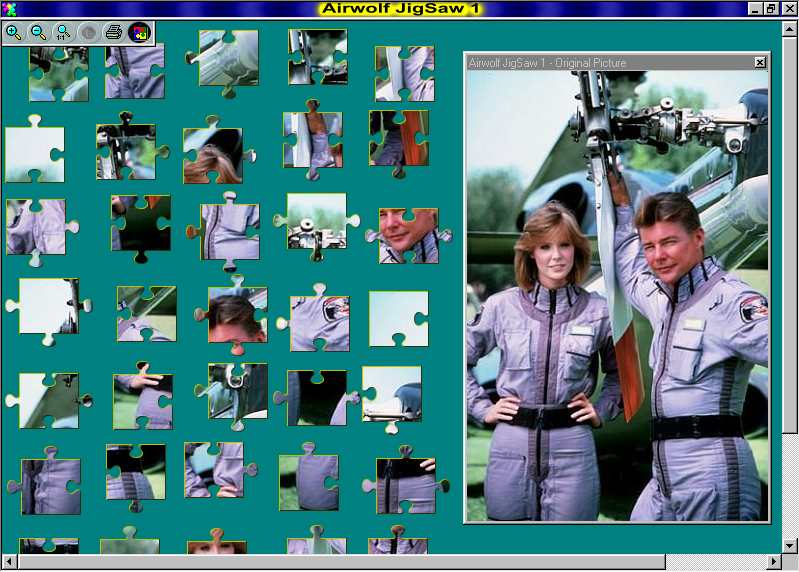Select the raised arm holding blade piece
This screenshot has height=572, width=799.
313,140
